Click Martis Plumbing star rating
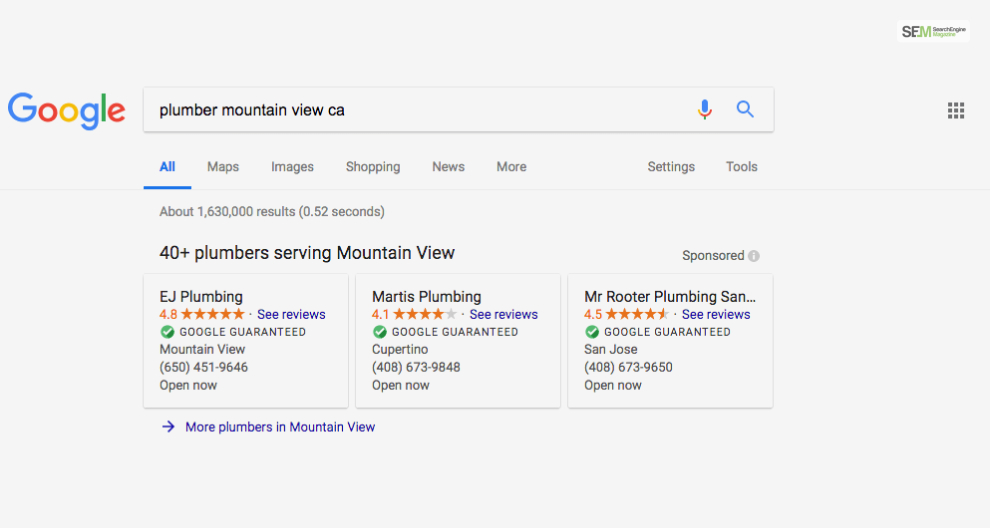 pos(425,314)
